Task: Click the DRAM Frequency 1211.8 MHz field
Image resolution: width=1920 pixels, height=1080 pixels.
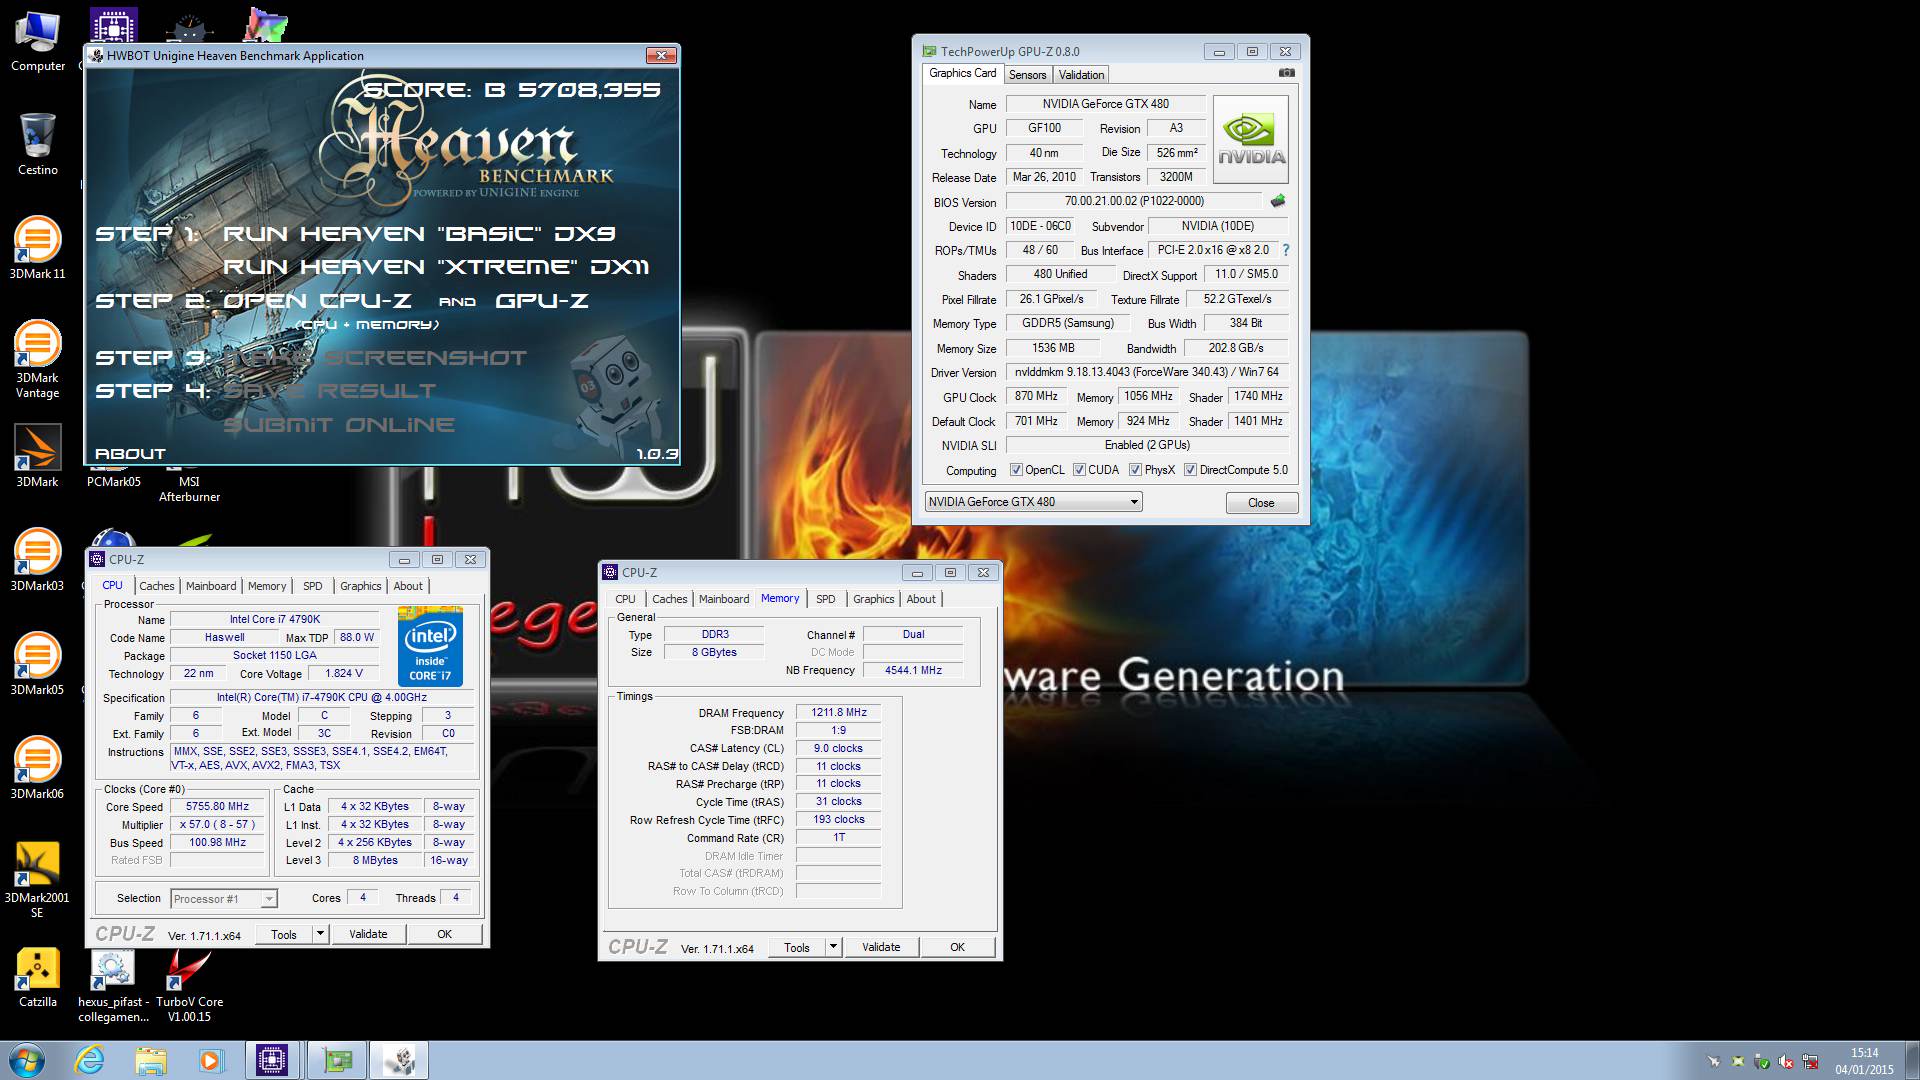Action: click(838, 713)
